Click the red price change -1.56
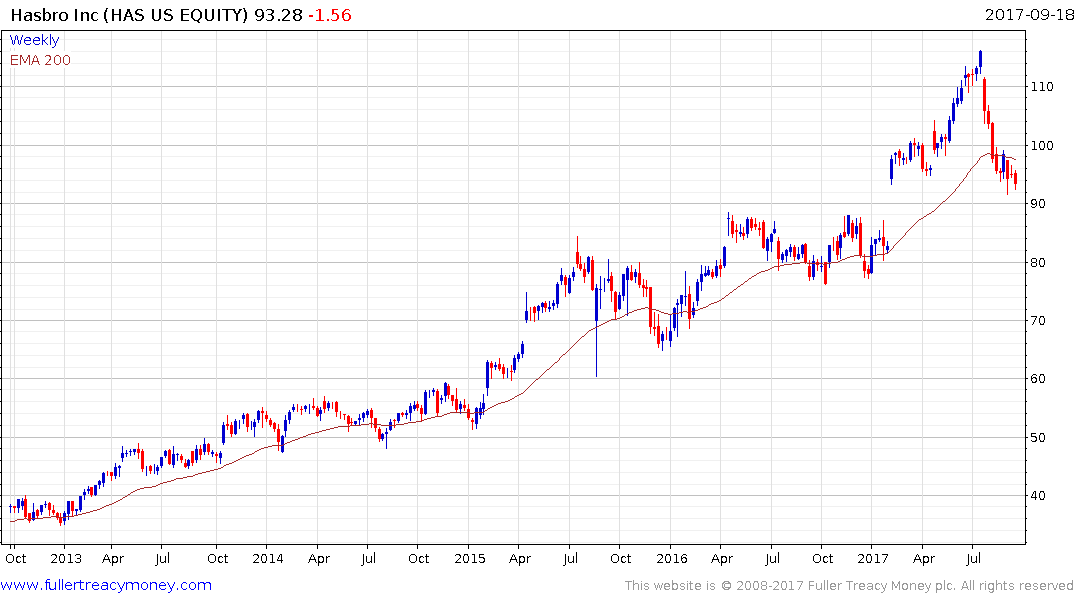This screenshot has height=600, width=1075. pos(329,14)
